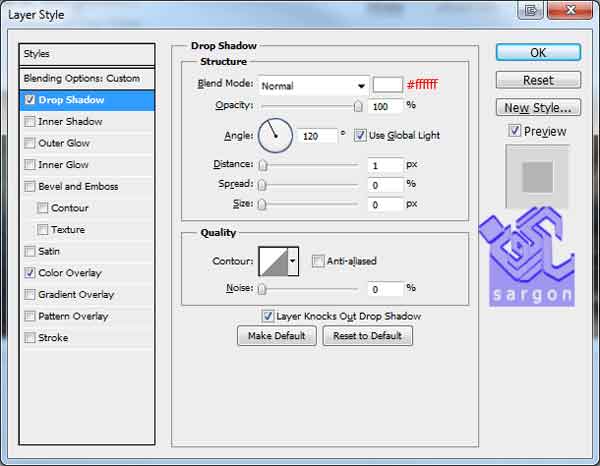Click the Opacity slider handle

pyautogui.click(x=358, y=106)
